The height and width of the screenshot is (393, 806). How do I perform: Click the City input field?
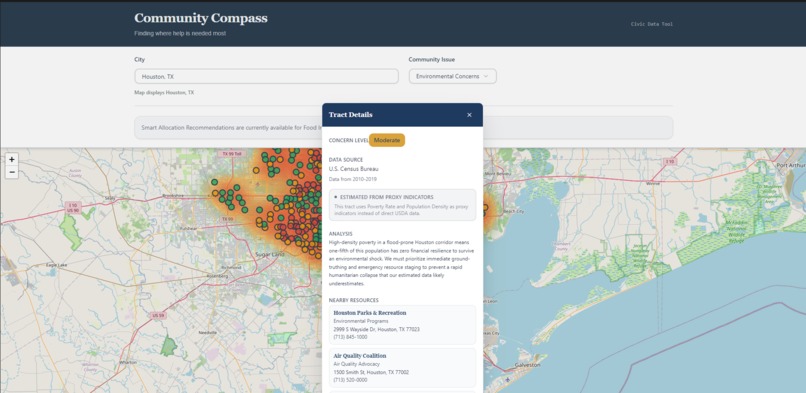(266, 77)
